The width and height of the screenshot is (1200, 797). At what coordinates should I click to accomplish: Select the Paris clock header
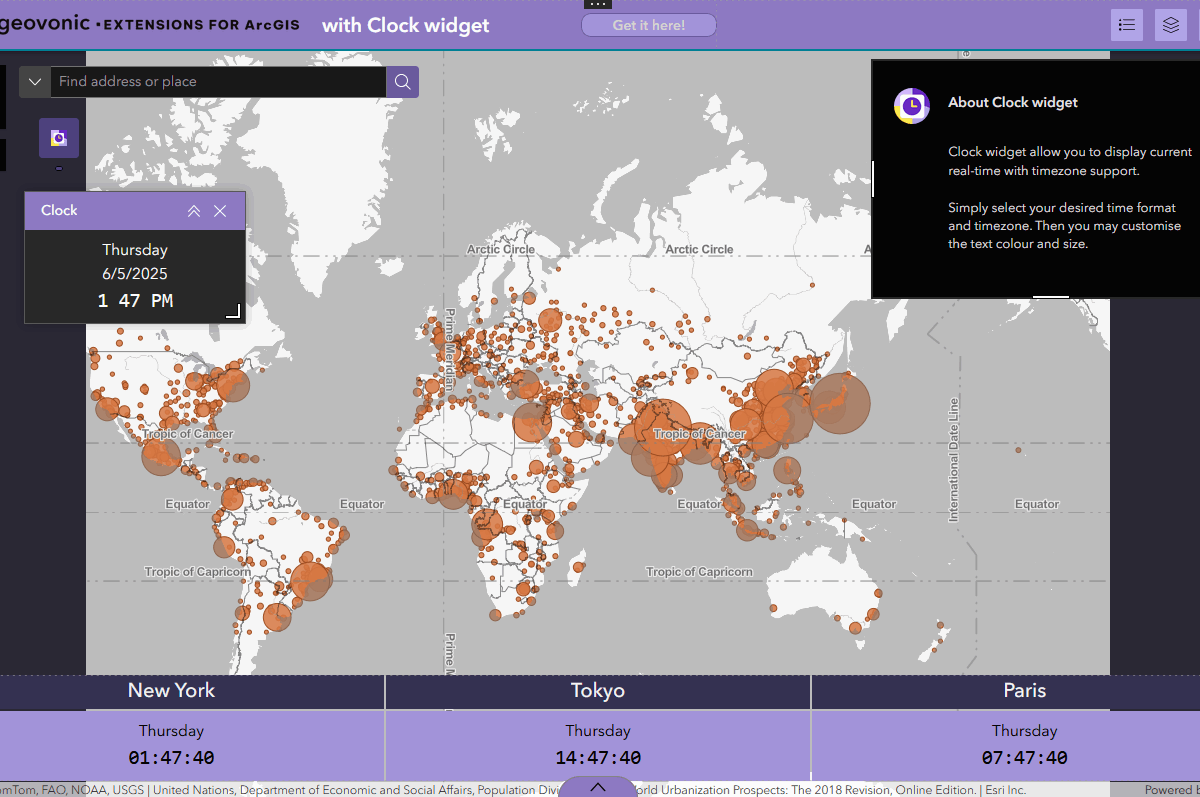click(x=1025, y=690)
